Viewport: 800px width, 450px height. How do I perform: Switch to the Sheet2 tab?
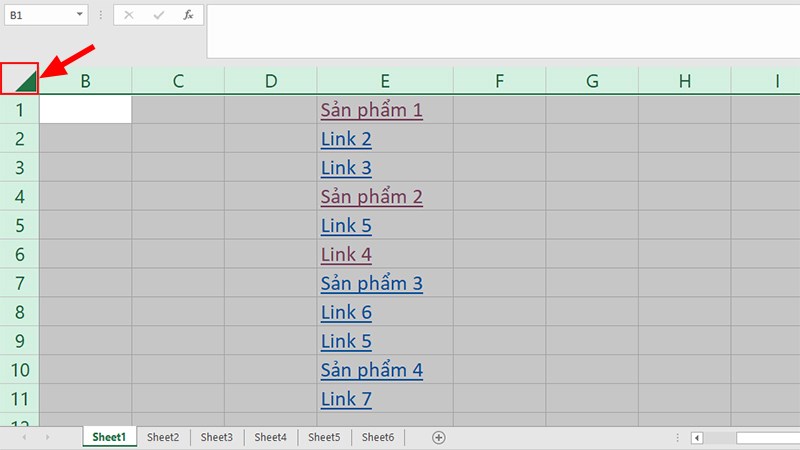163,437
